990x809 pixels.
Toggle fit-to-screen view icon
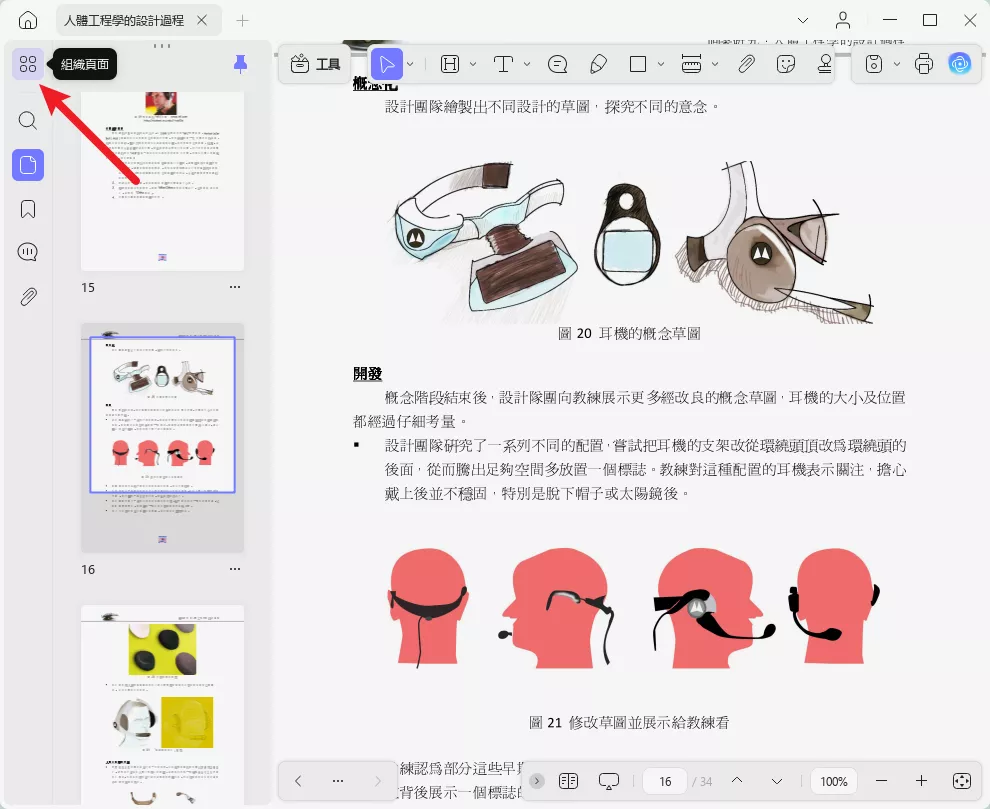(961, 781)
